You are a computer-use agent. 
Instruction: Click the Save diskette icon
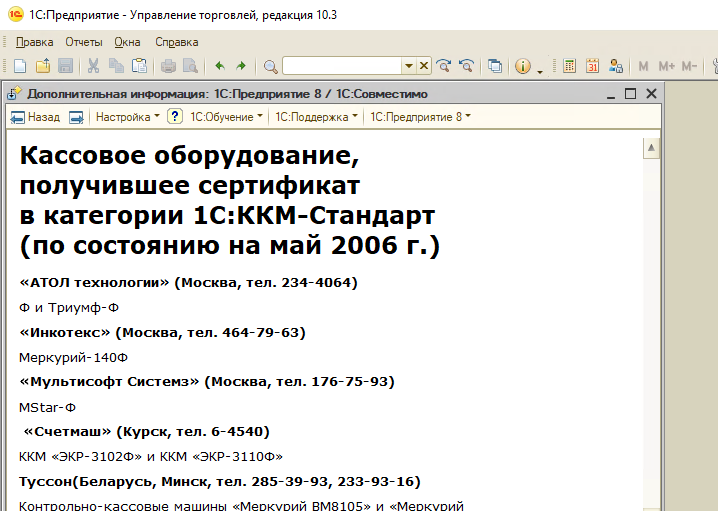(x=65, y=66)
